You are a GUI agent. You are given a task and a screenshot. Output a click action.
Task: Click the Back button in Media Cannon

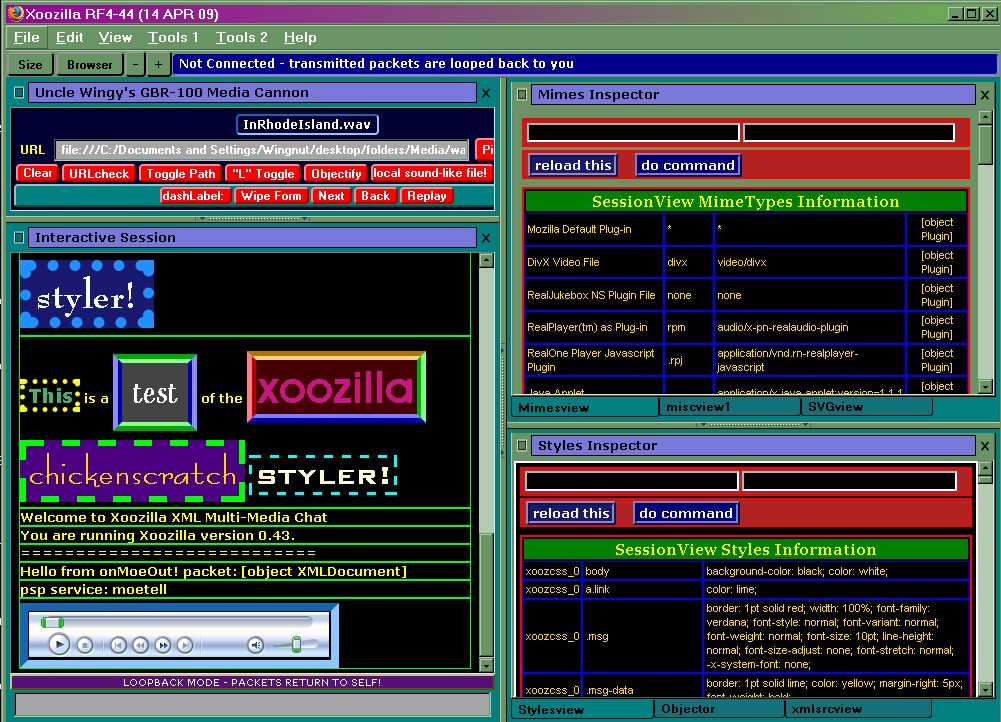click(x=375, y=196)
